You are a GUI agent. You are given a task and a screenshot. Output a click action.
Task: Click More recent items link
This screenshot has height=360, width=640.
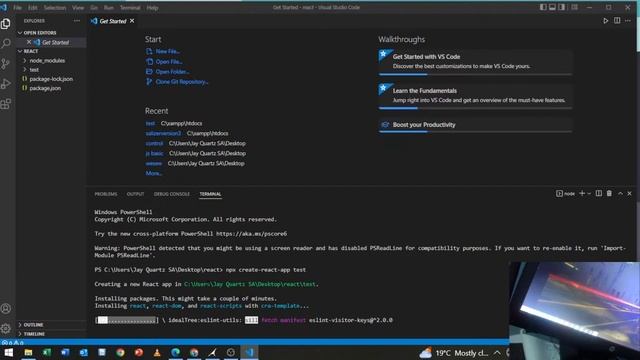pyautogui.click(x=154, y=173)
